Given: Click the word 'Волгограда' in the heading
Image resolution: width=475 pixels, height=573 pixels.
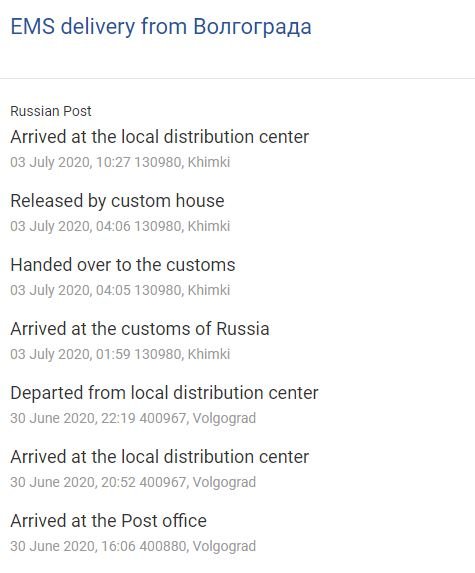Looking at the screenshot, I should 252,27.
